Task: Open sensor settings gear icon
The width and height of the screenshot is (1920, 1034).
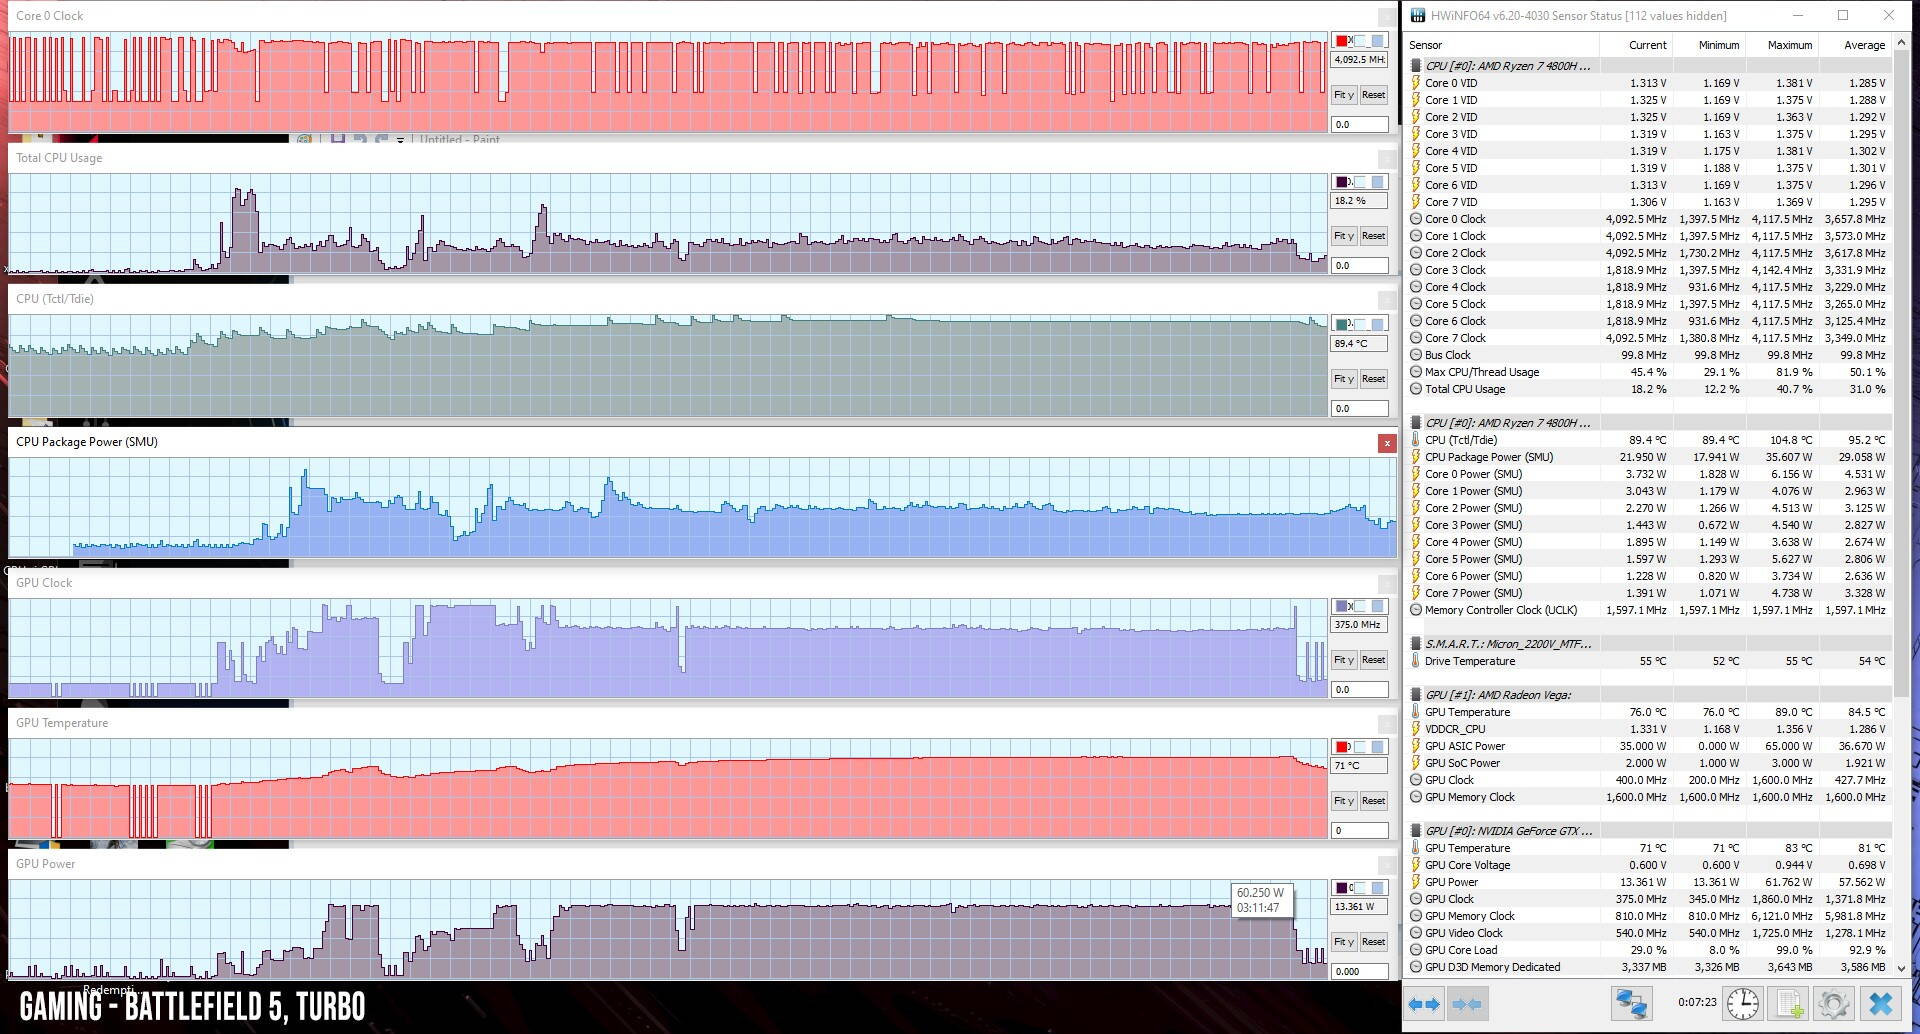Action: 1834,1004
